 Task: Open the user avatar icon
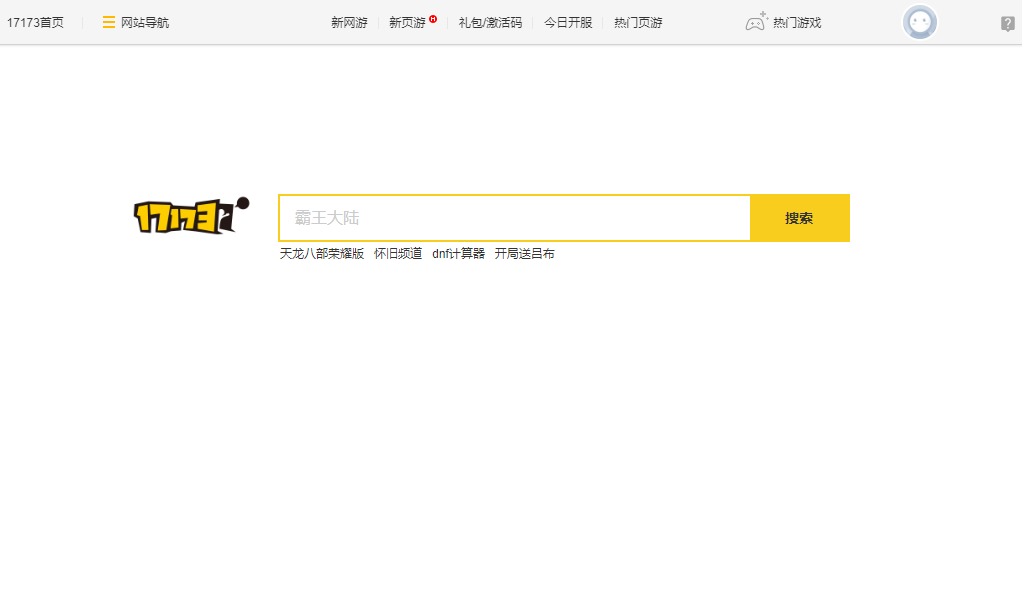(919, 22)
